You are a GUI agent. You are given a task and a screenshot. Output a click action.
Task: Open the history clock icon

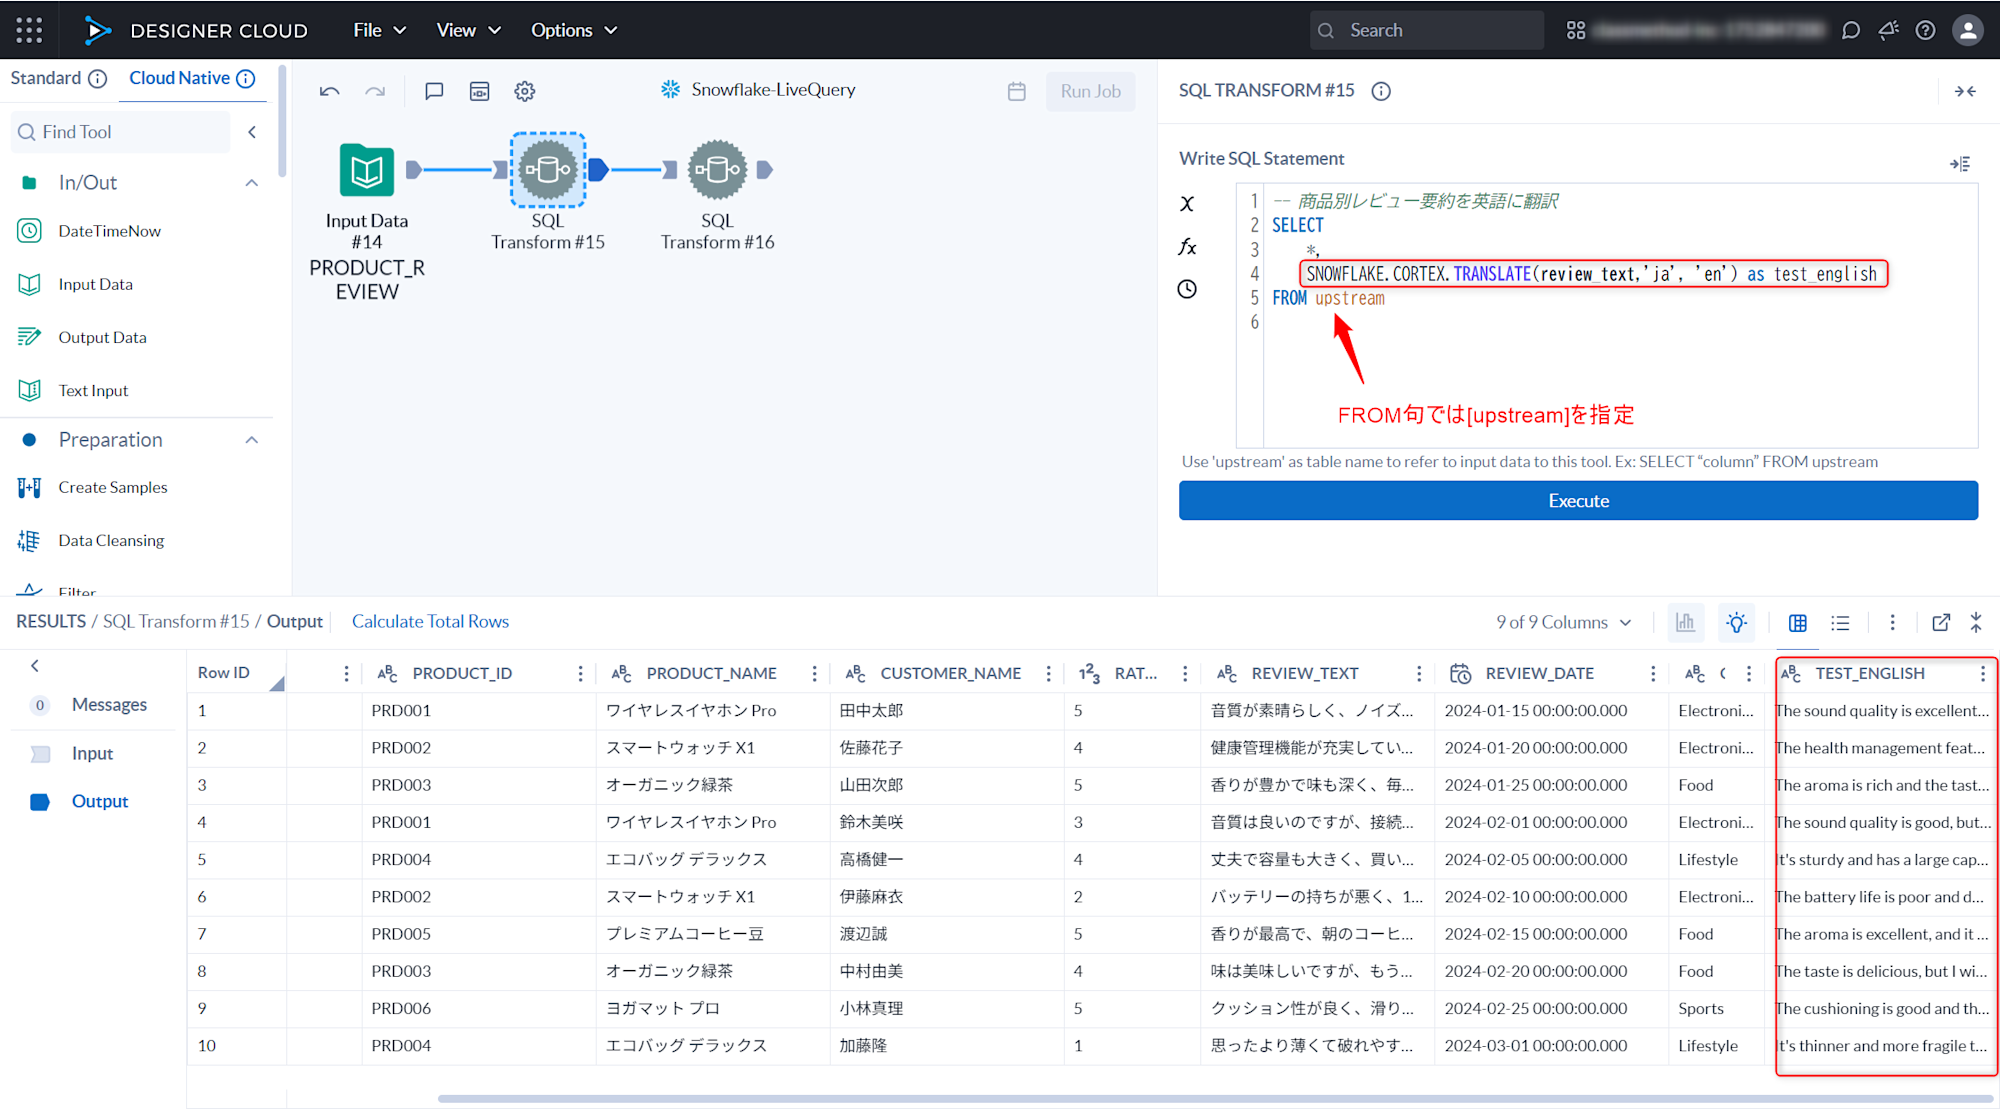click(x=1187, y=289)
